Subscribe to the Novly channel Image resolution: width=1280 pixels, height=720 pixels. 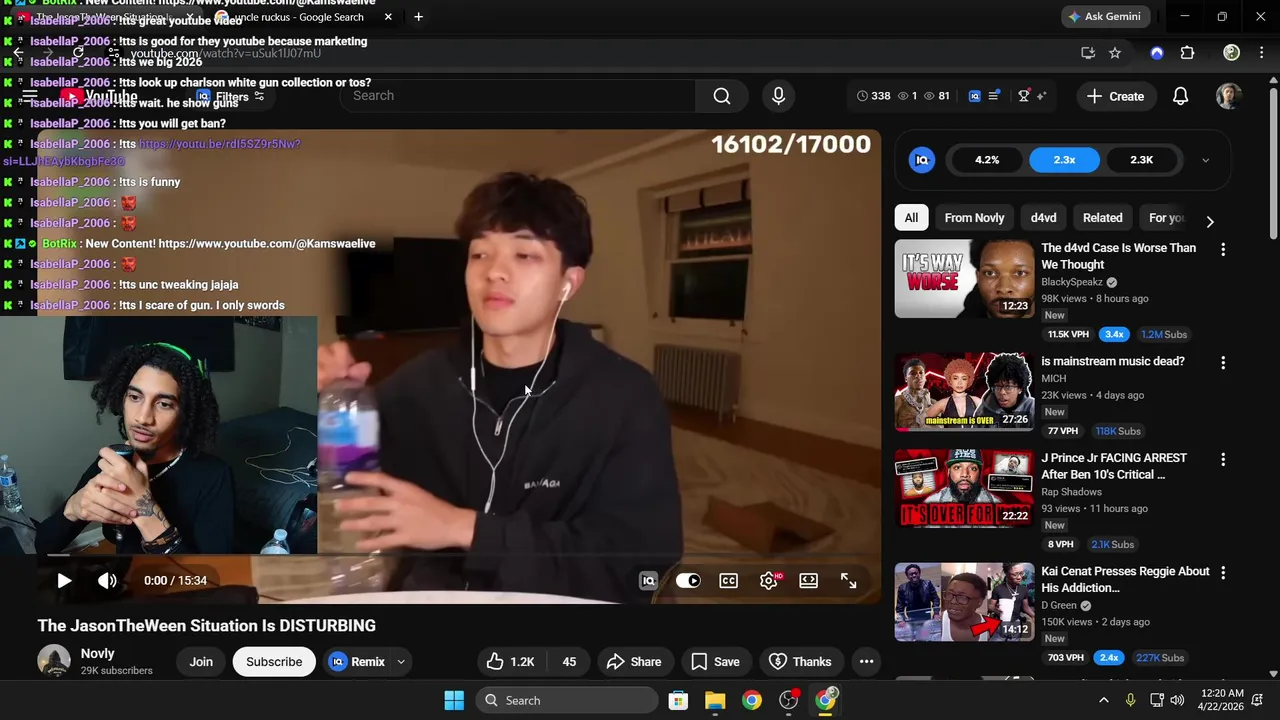tap(274, 661)
